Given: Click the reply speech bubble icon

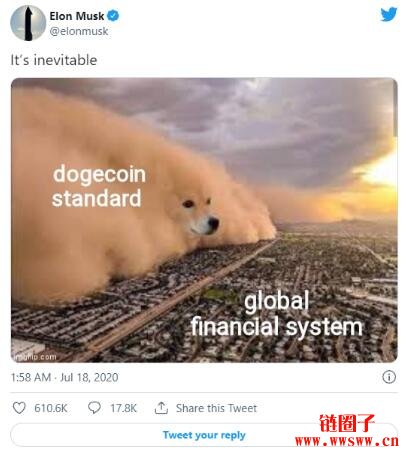Looking at the screenshot, I should (x=94, y=408).
